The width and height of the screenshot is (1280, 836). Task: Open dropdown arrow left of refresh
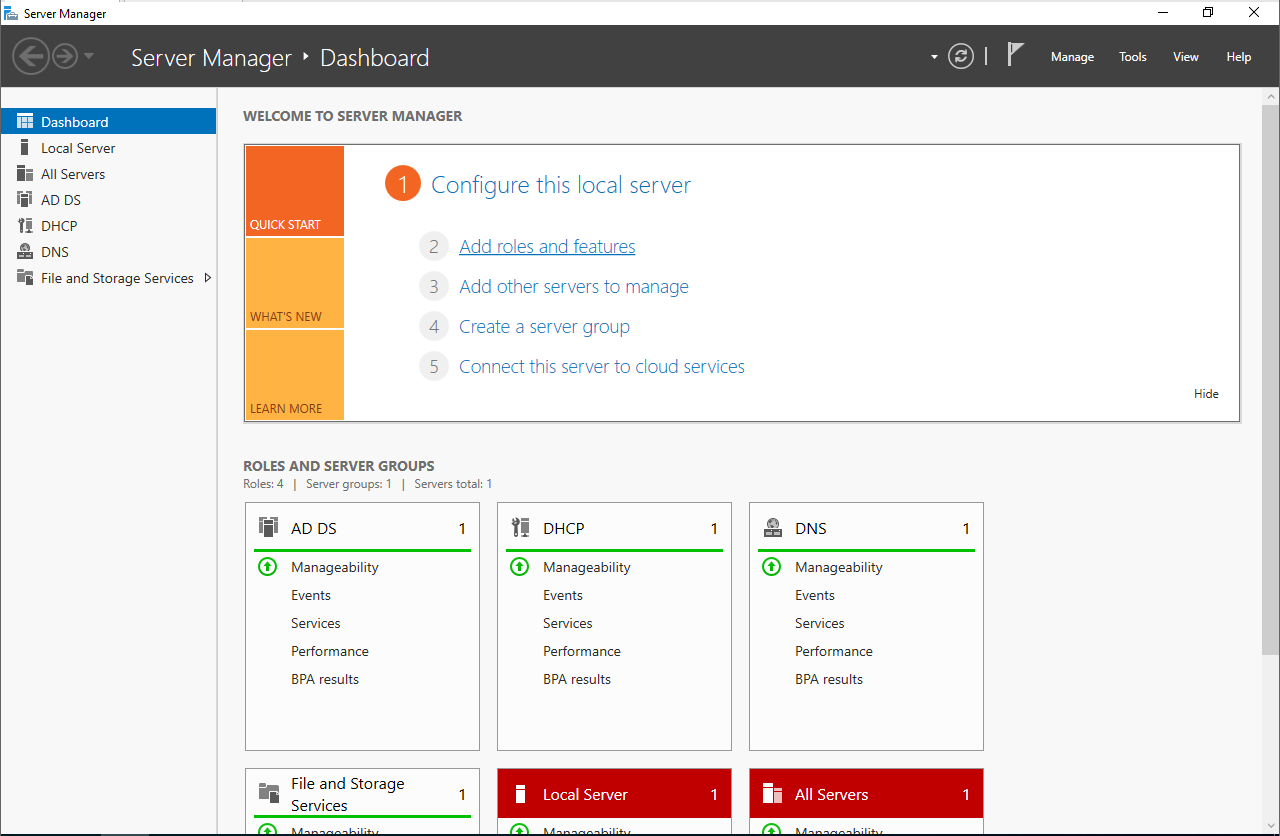pyautogui.click(x=934, y=57)
